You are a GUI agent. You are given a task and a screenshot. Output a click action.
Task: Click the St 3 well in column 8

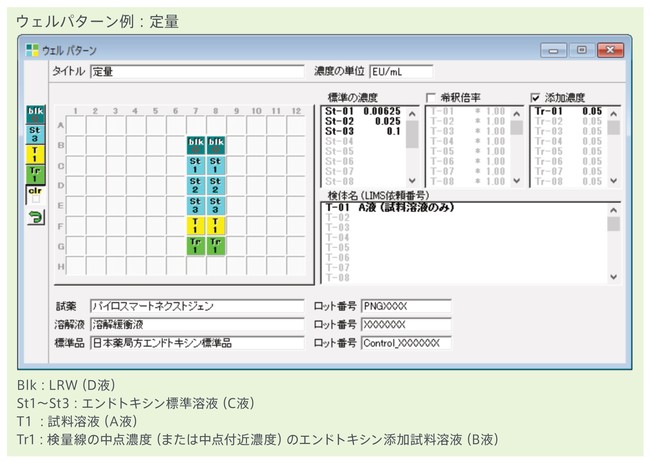[x=216, y=206]
